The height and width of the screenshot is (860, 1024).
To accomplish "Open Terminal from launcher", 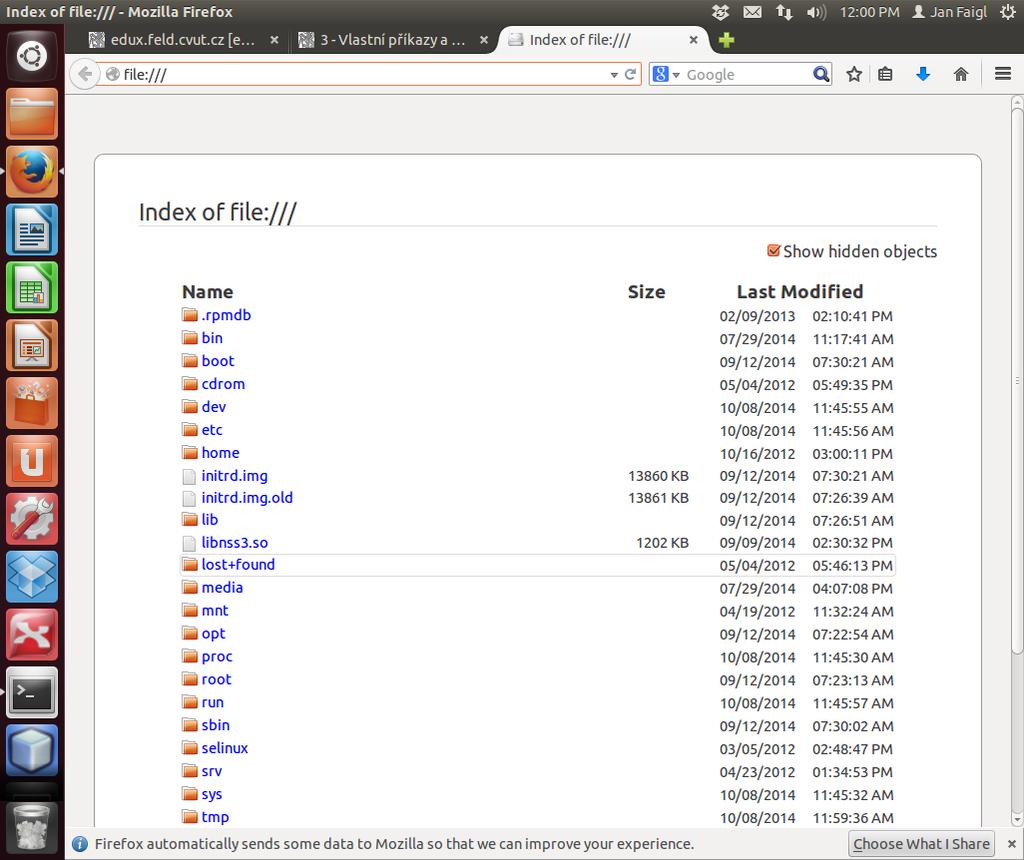I will pos(31,692).
